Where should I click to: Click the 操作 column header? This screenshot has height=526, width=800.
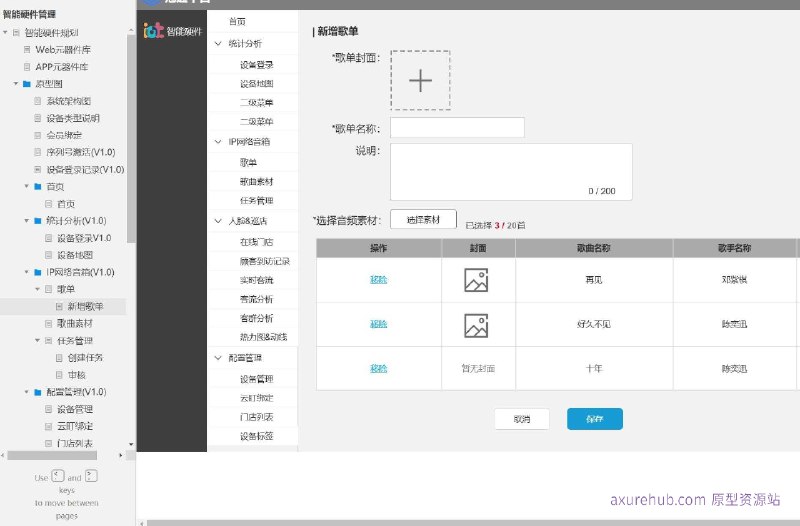coord(379,248)
